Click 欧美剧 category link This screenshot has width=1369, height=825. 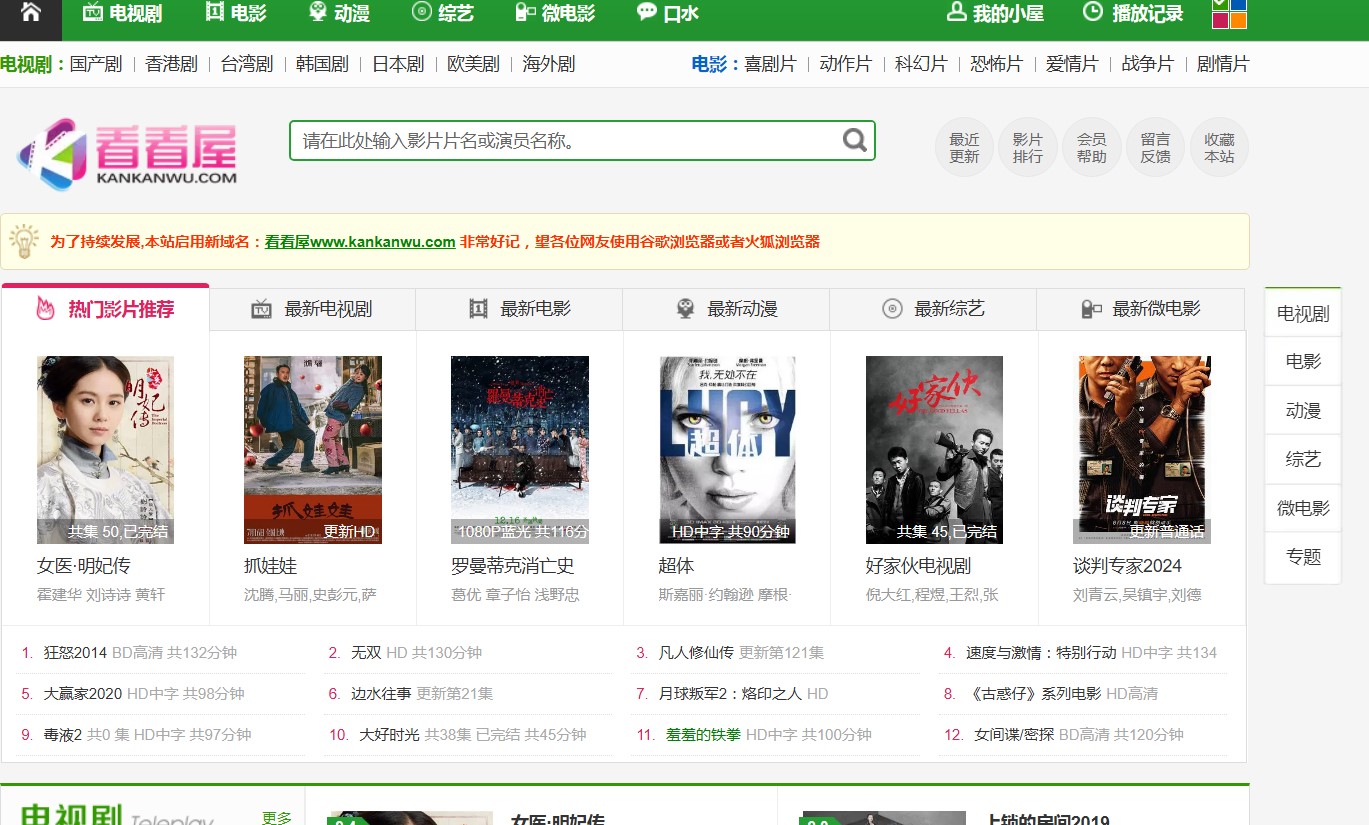pos(473,64)
